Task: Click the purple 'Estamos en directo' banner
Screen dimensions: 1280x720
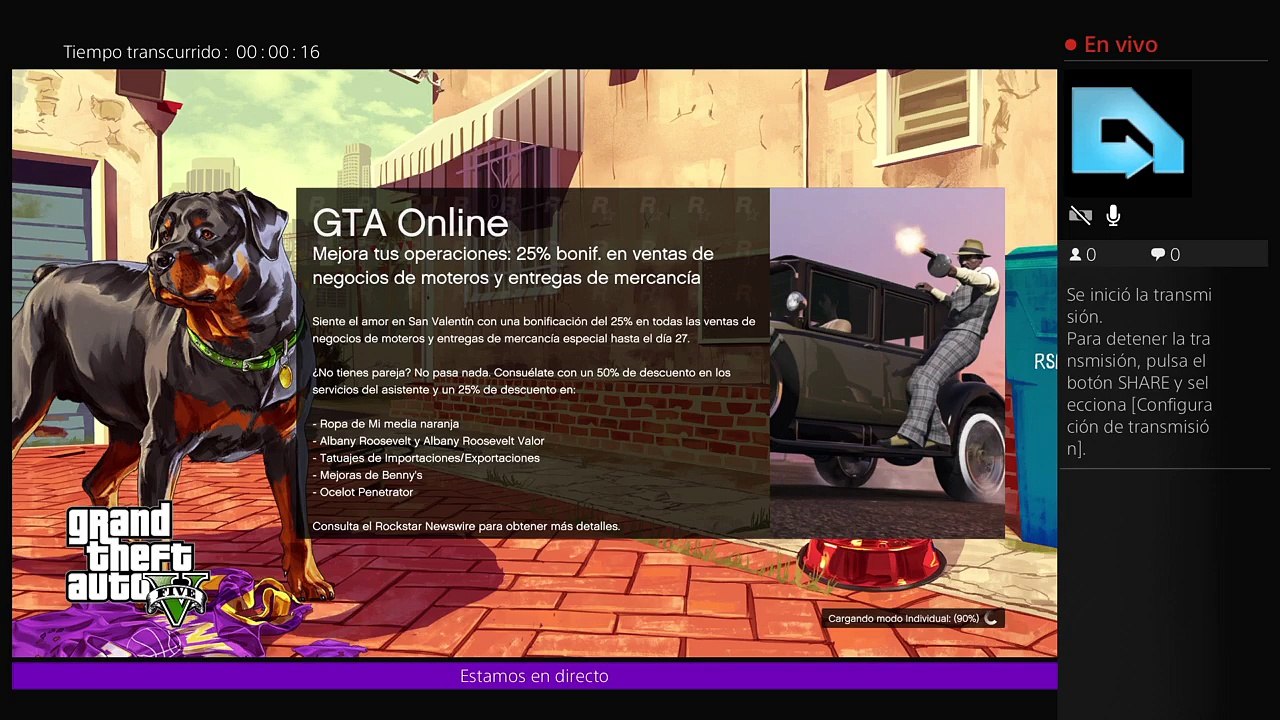Action: coord(534,676)
